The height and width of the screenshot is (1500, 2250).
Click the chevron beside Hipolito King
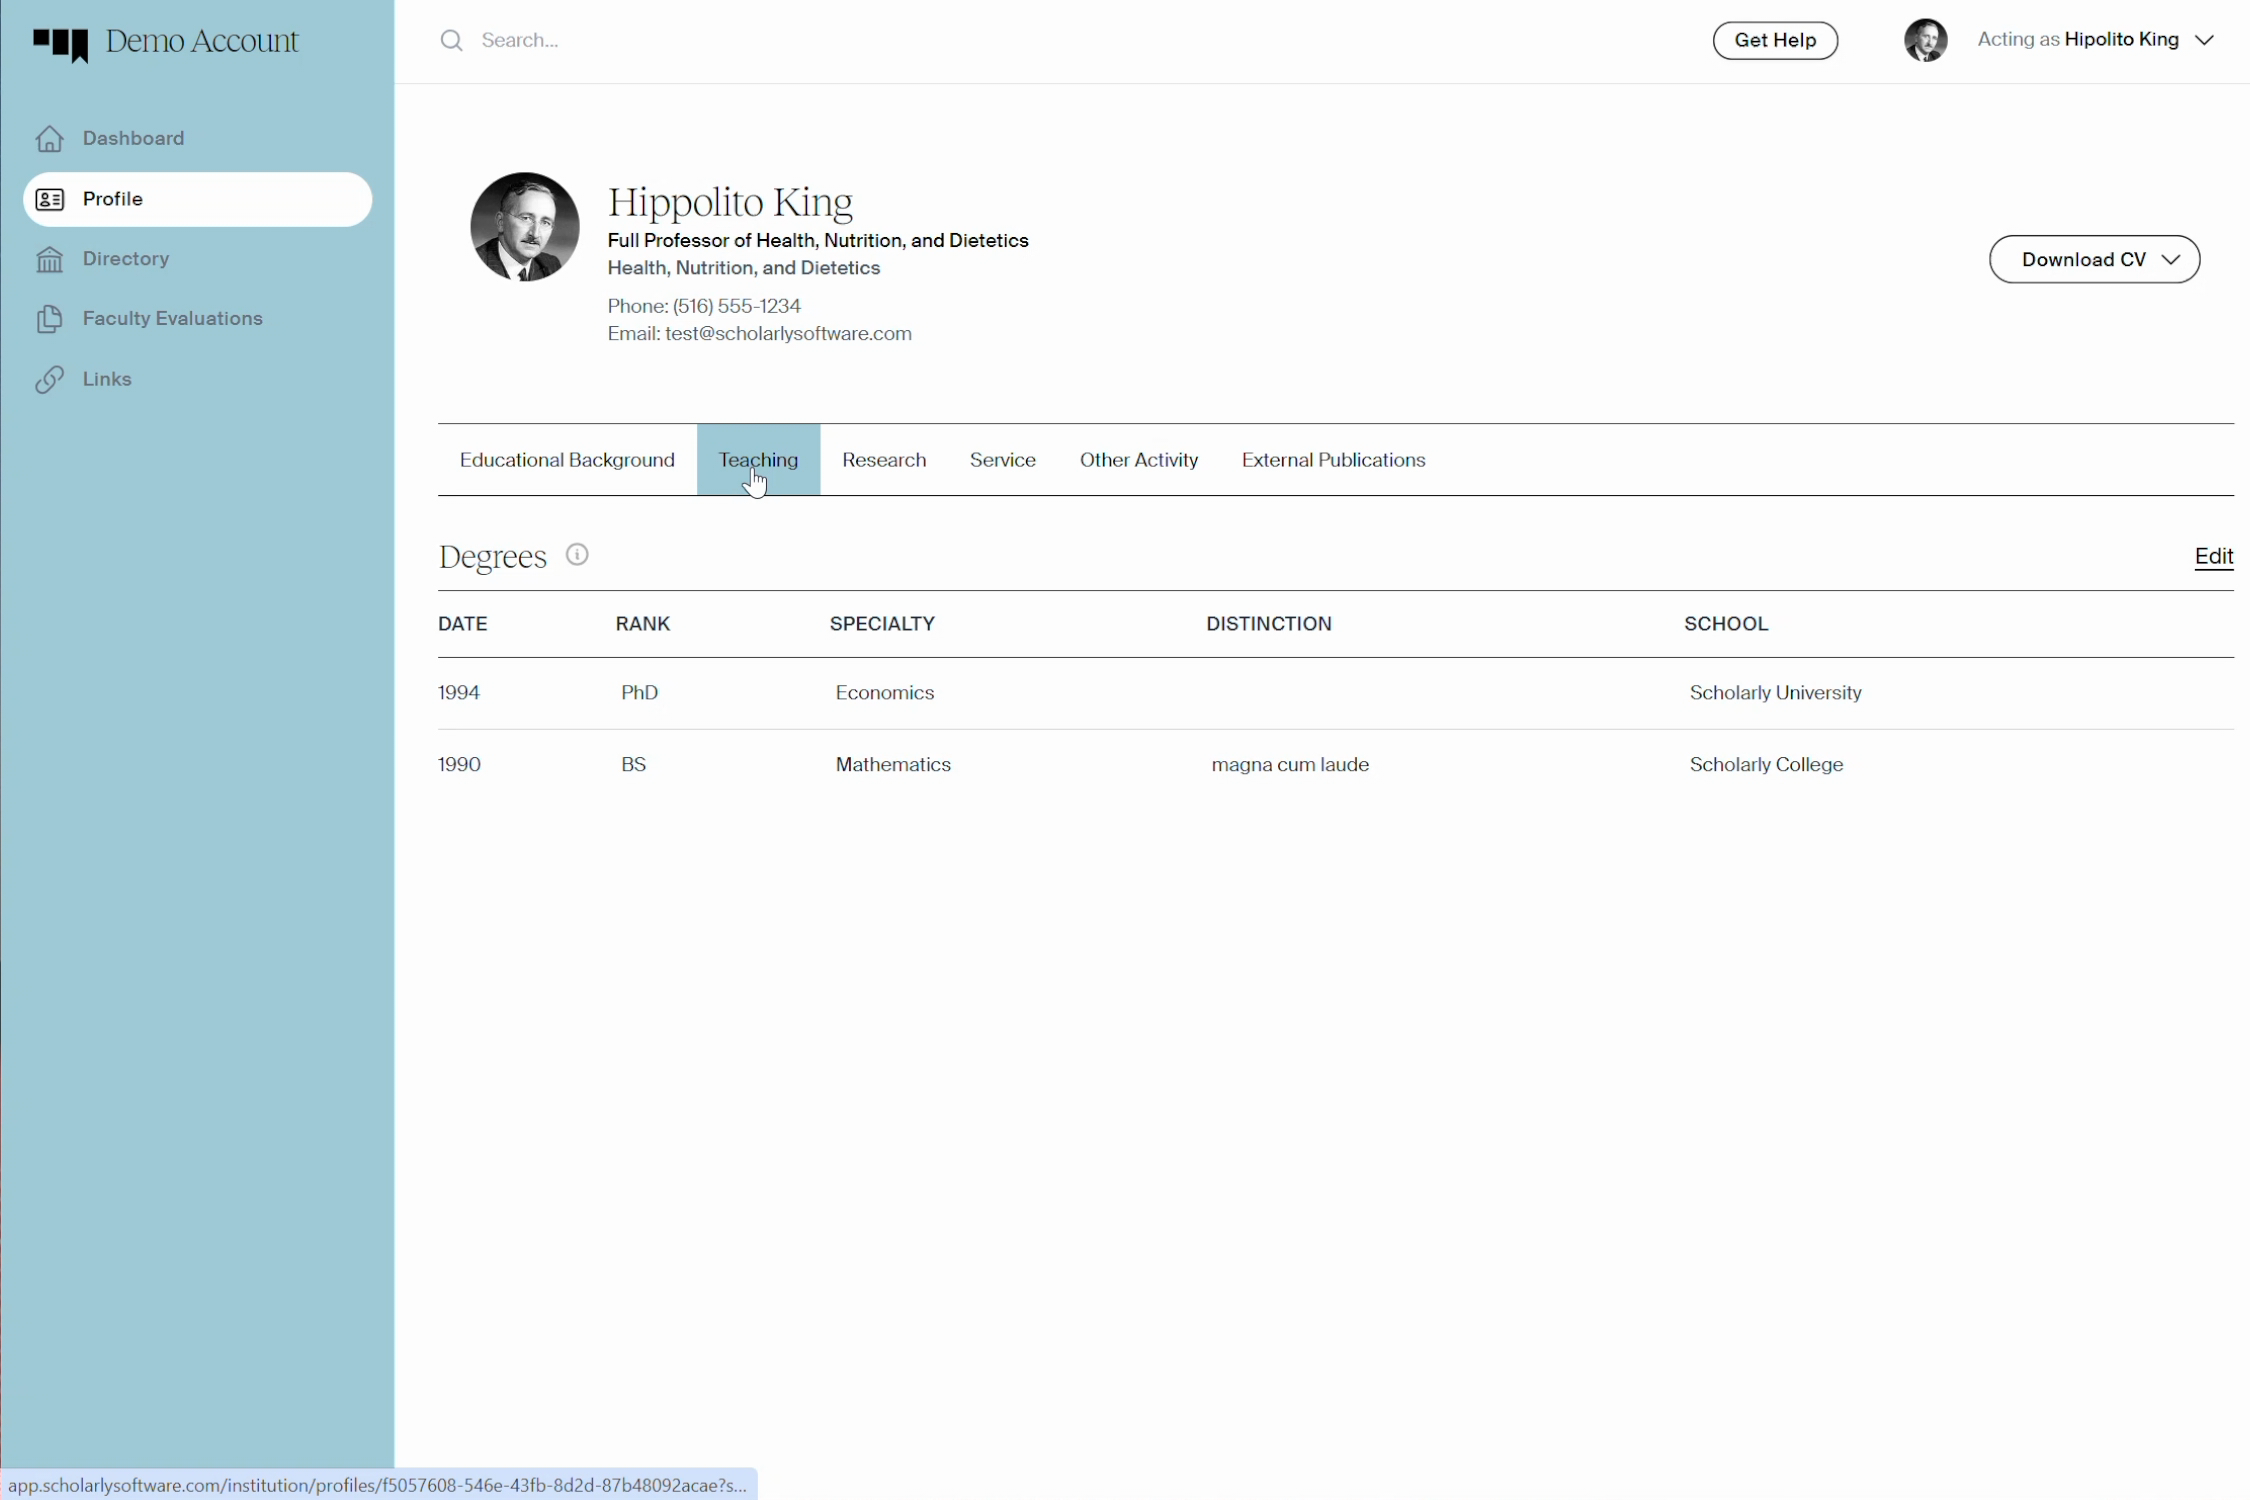(2204, 40)
